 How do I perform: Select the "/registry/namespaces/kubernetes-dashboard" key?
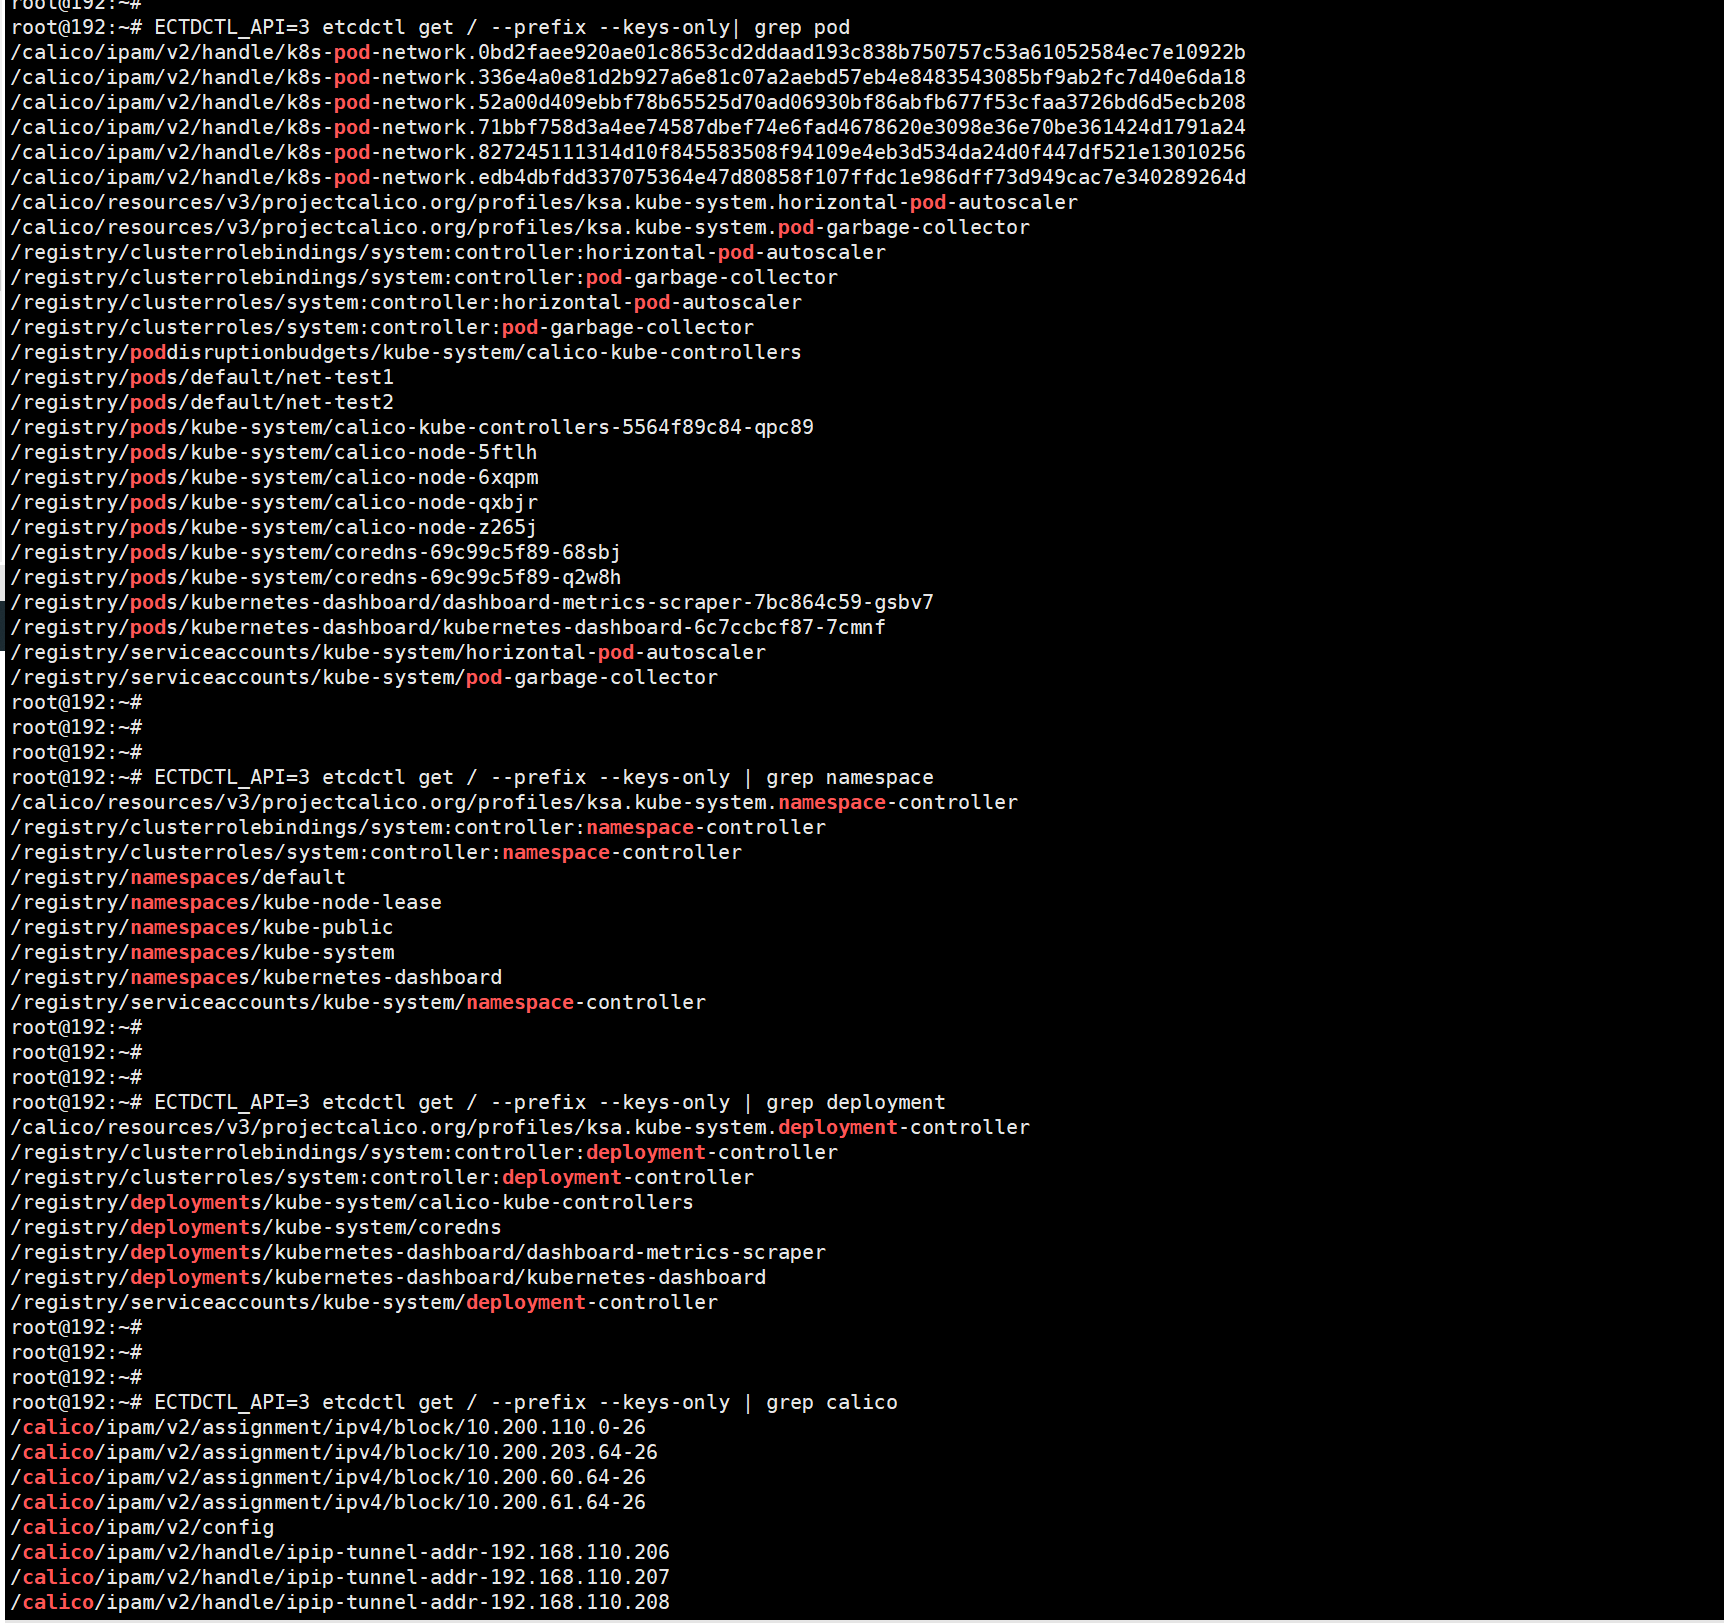[256, 977]
